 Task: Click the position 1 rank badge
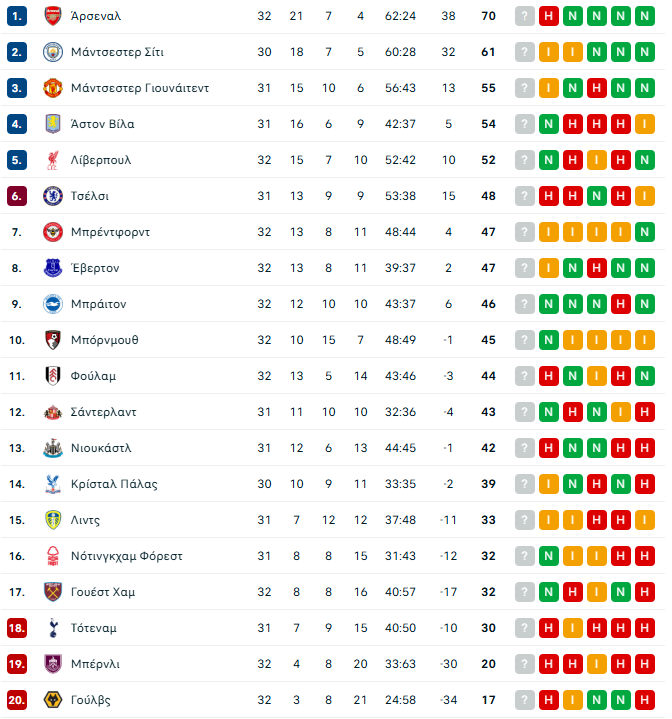(x=16, y=16)
